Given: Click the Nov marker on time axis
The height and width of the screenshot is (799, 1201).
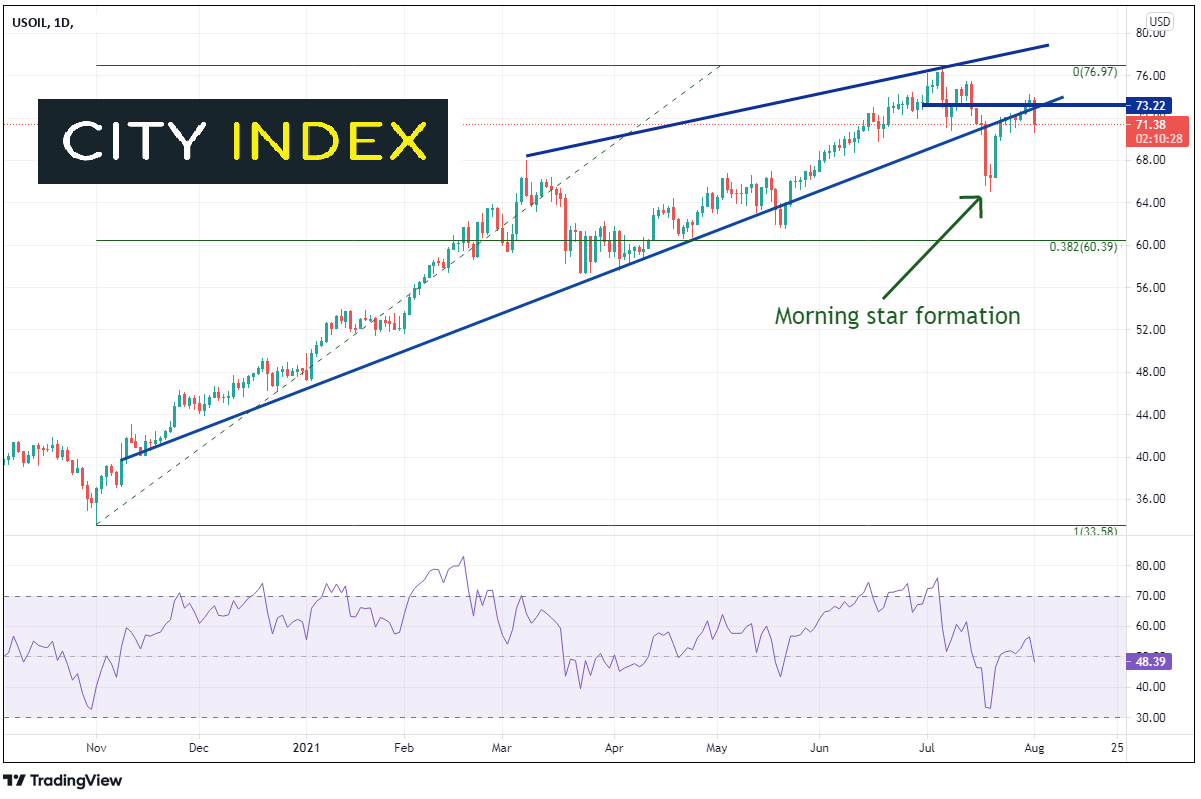Looking at the screenshot, I should [x=96, y=747].
